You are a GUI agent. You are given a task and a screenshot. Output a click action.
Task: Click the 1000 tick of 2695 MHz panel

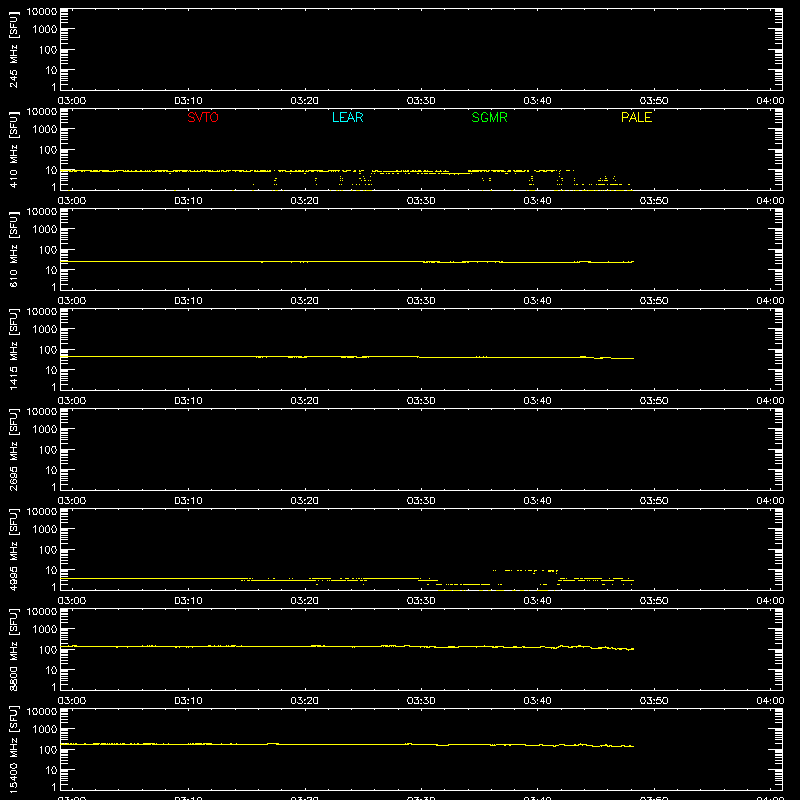(x=45, y=430)
